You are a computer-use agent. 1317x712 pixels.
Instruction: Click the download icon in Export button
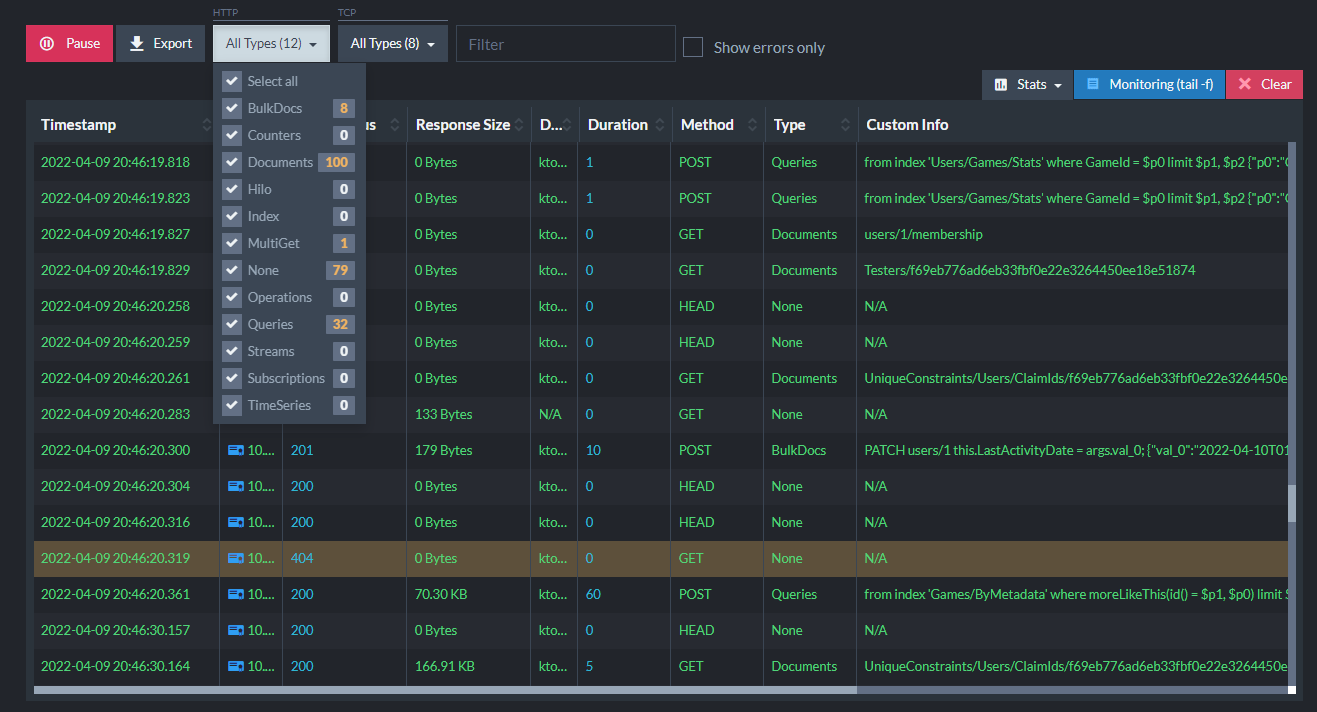(x=137, y=44)
